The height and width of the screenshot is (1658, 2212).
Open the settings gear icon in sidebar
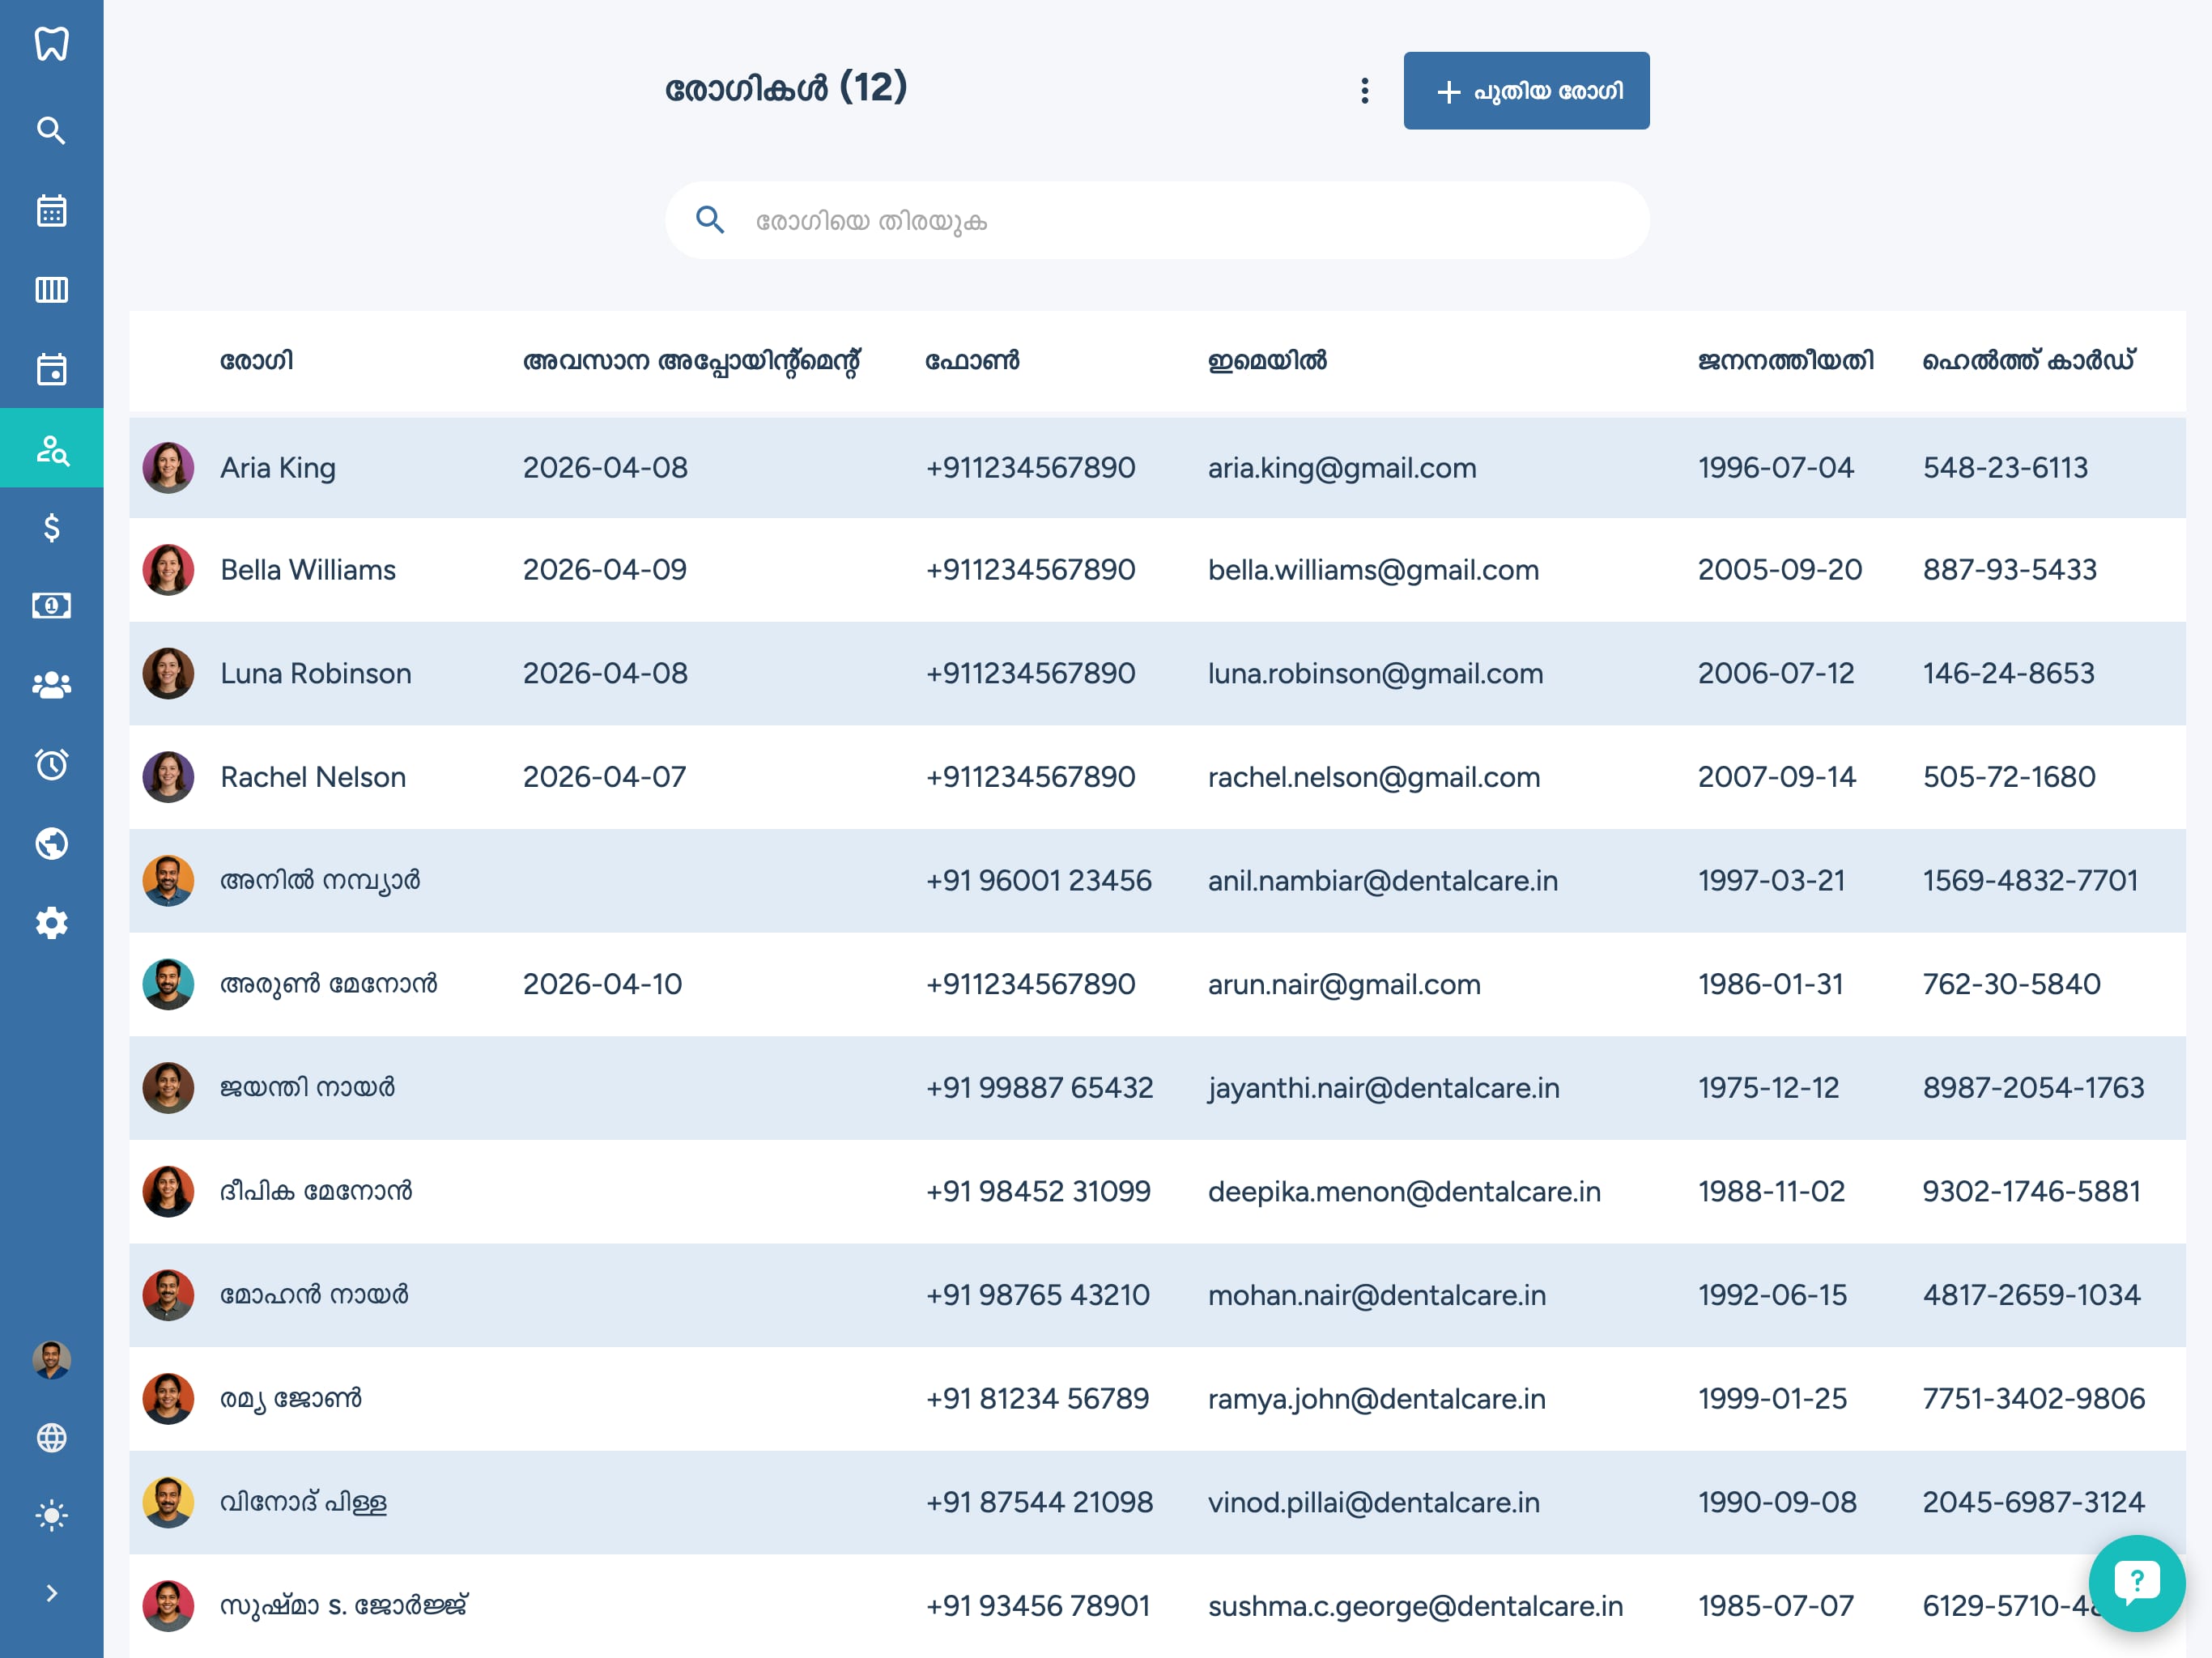(x=51, y=923)
